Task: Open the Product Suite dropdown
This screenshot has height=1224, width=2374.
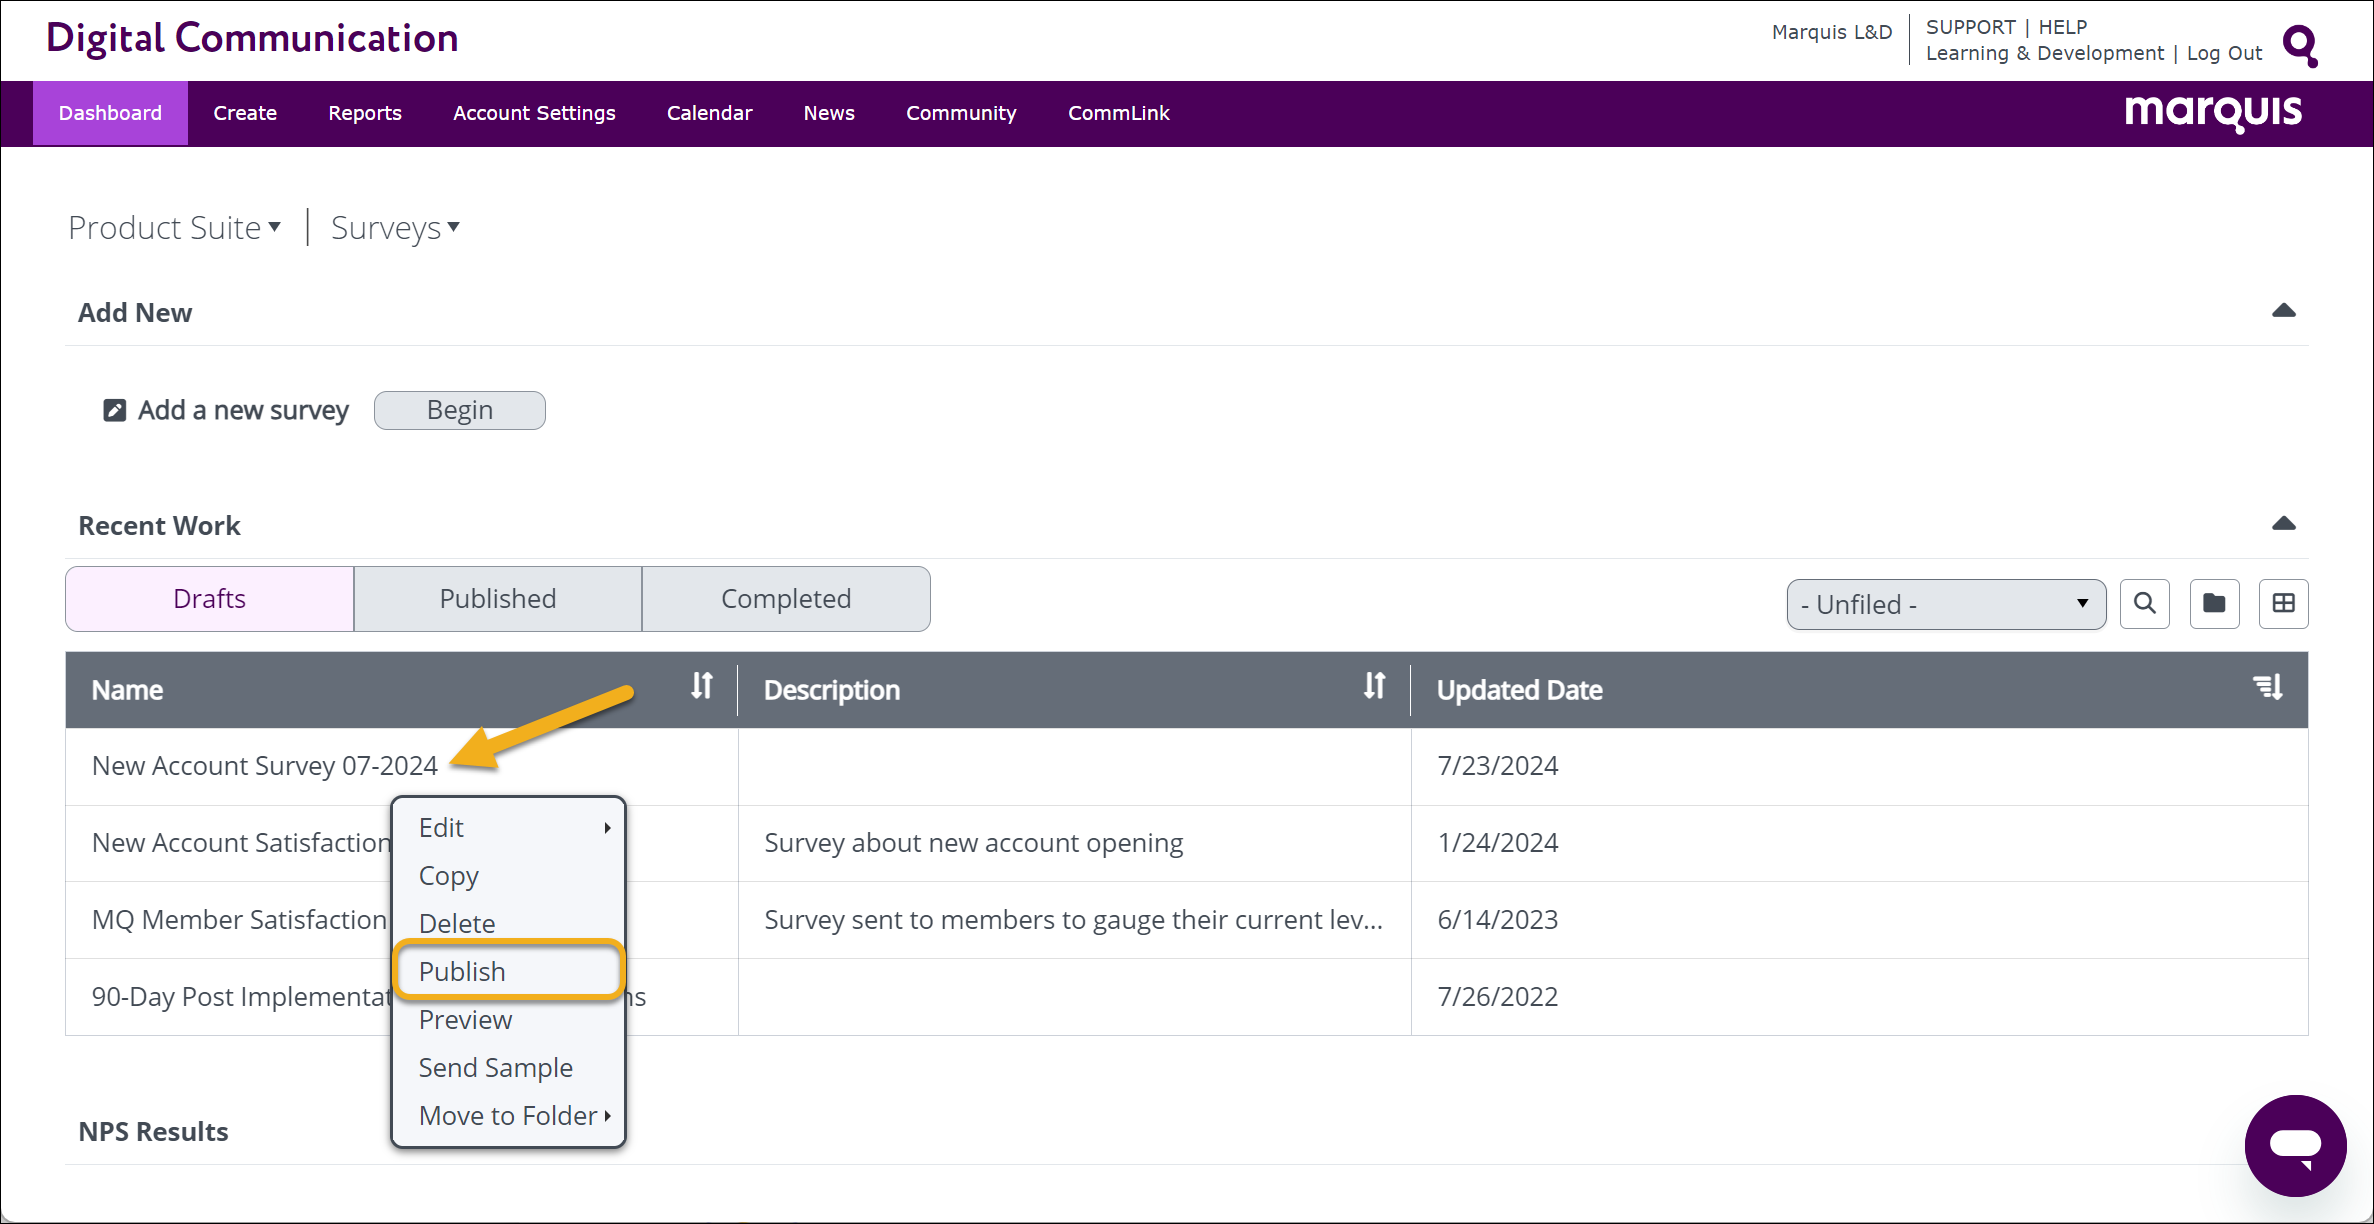Action: point(175,228)
